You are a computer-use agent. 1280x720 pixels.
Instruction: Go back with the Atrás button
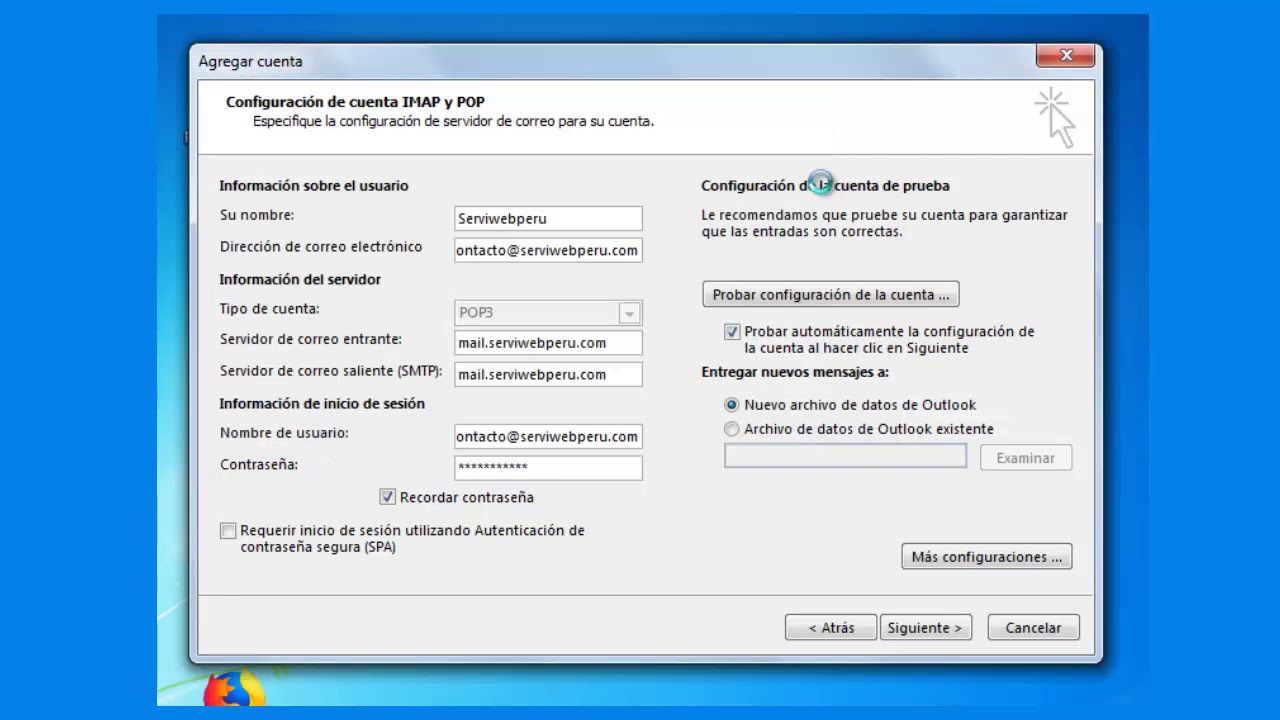coord(831,628)
